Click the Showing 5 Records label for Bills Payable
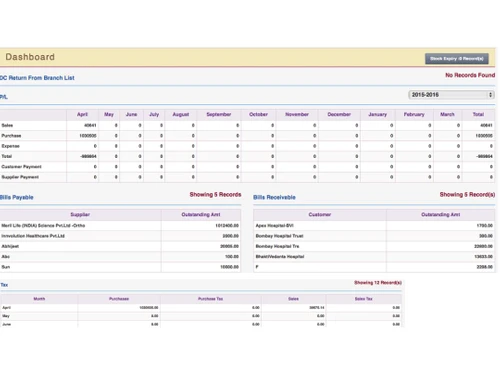The height and width of the screenshot is (375, 500). coord(215,195)
